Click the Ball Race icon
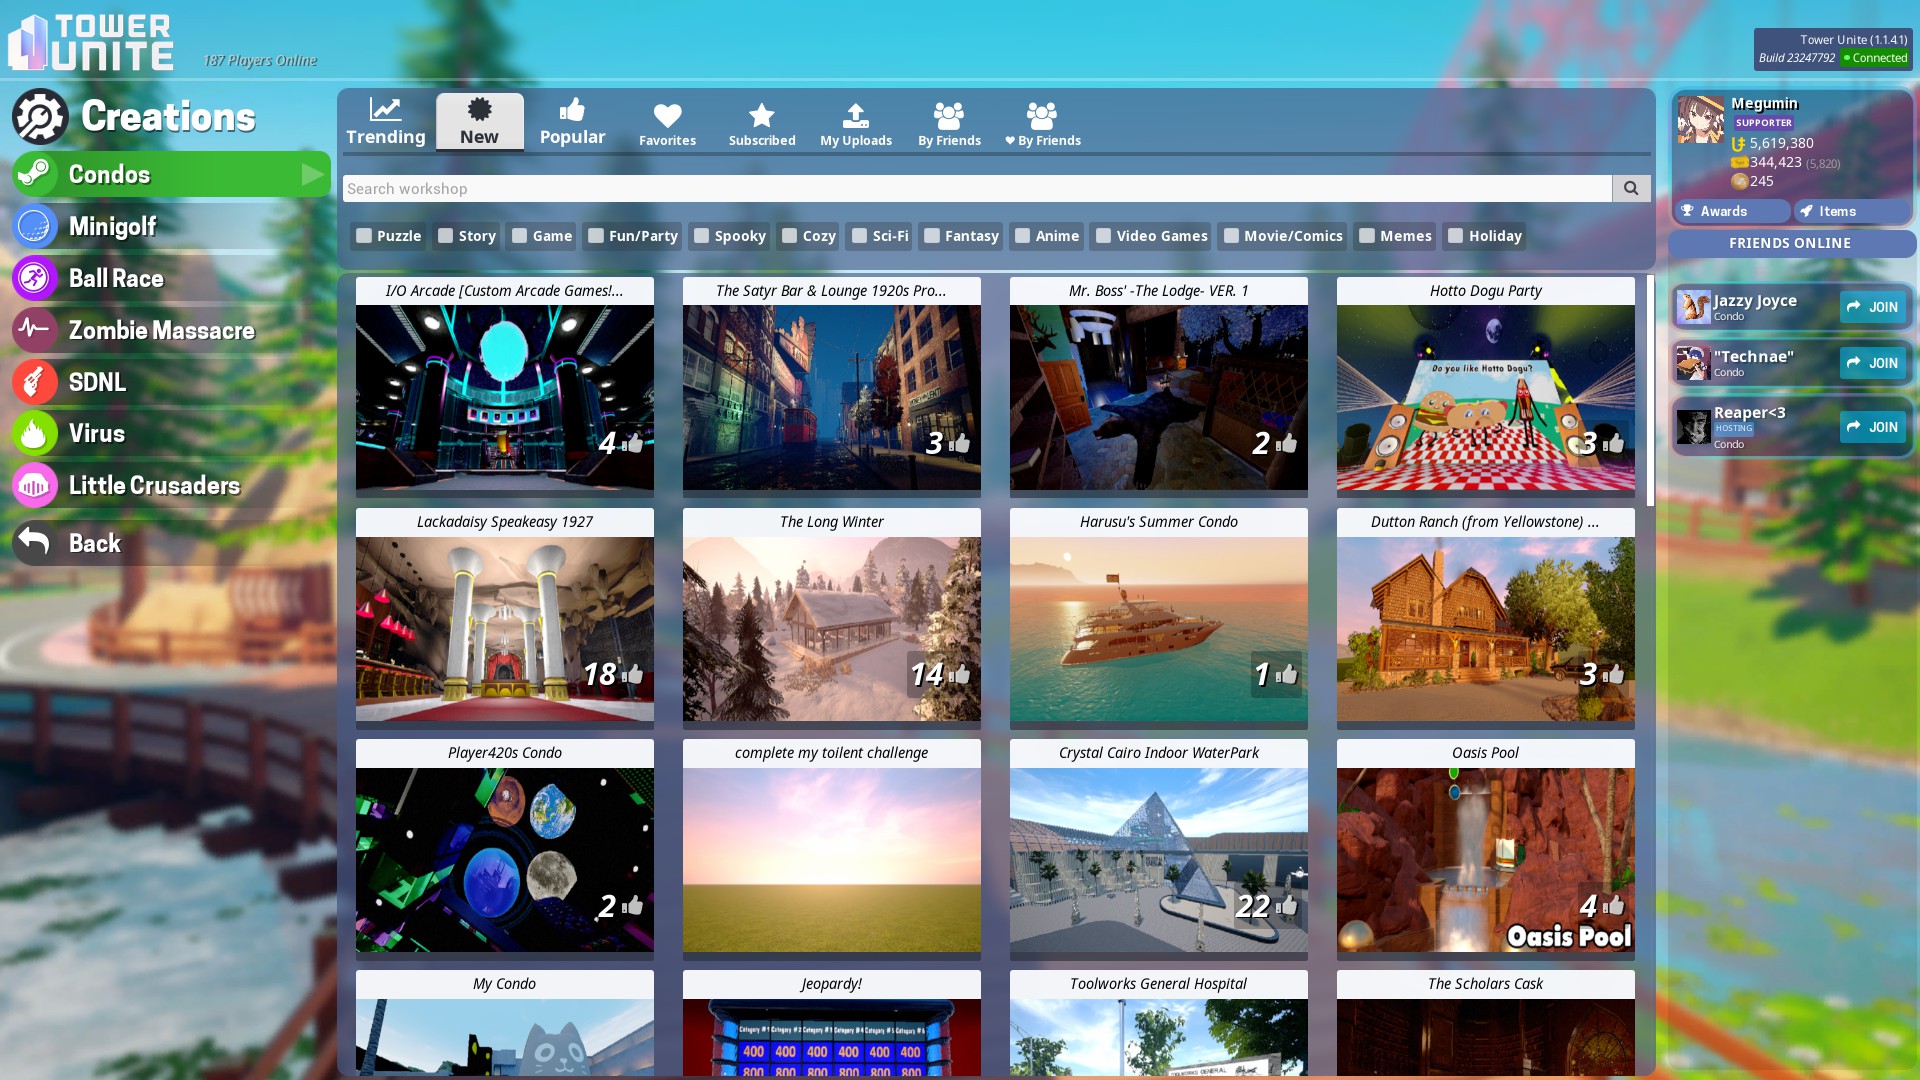Viewport: 1920px width, 1080px height. [x=35, y=278]
